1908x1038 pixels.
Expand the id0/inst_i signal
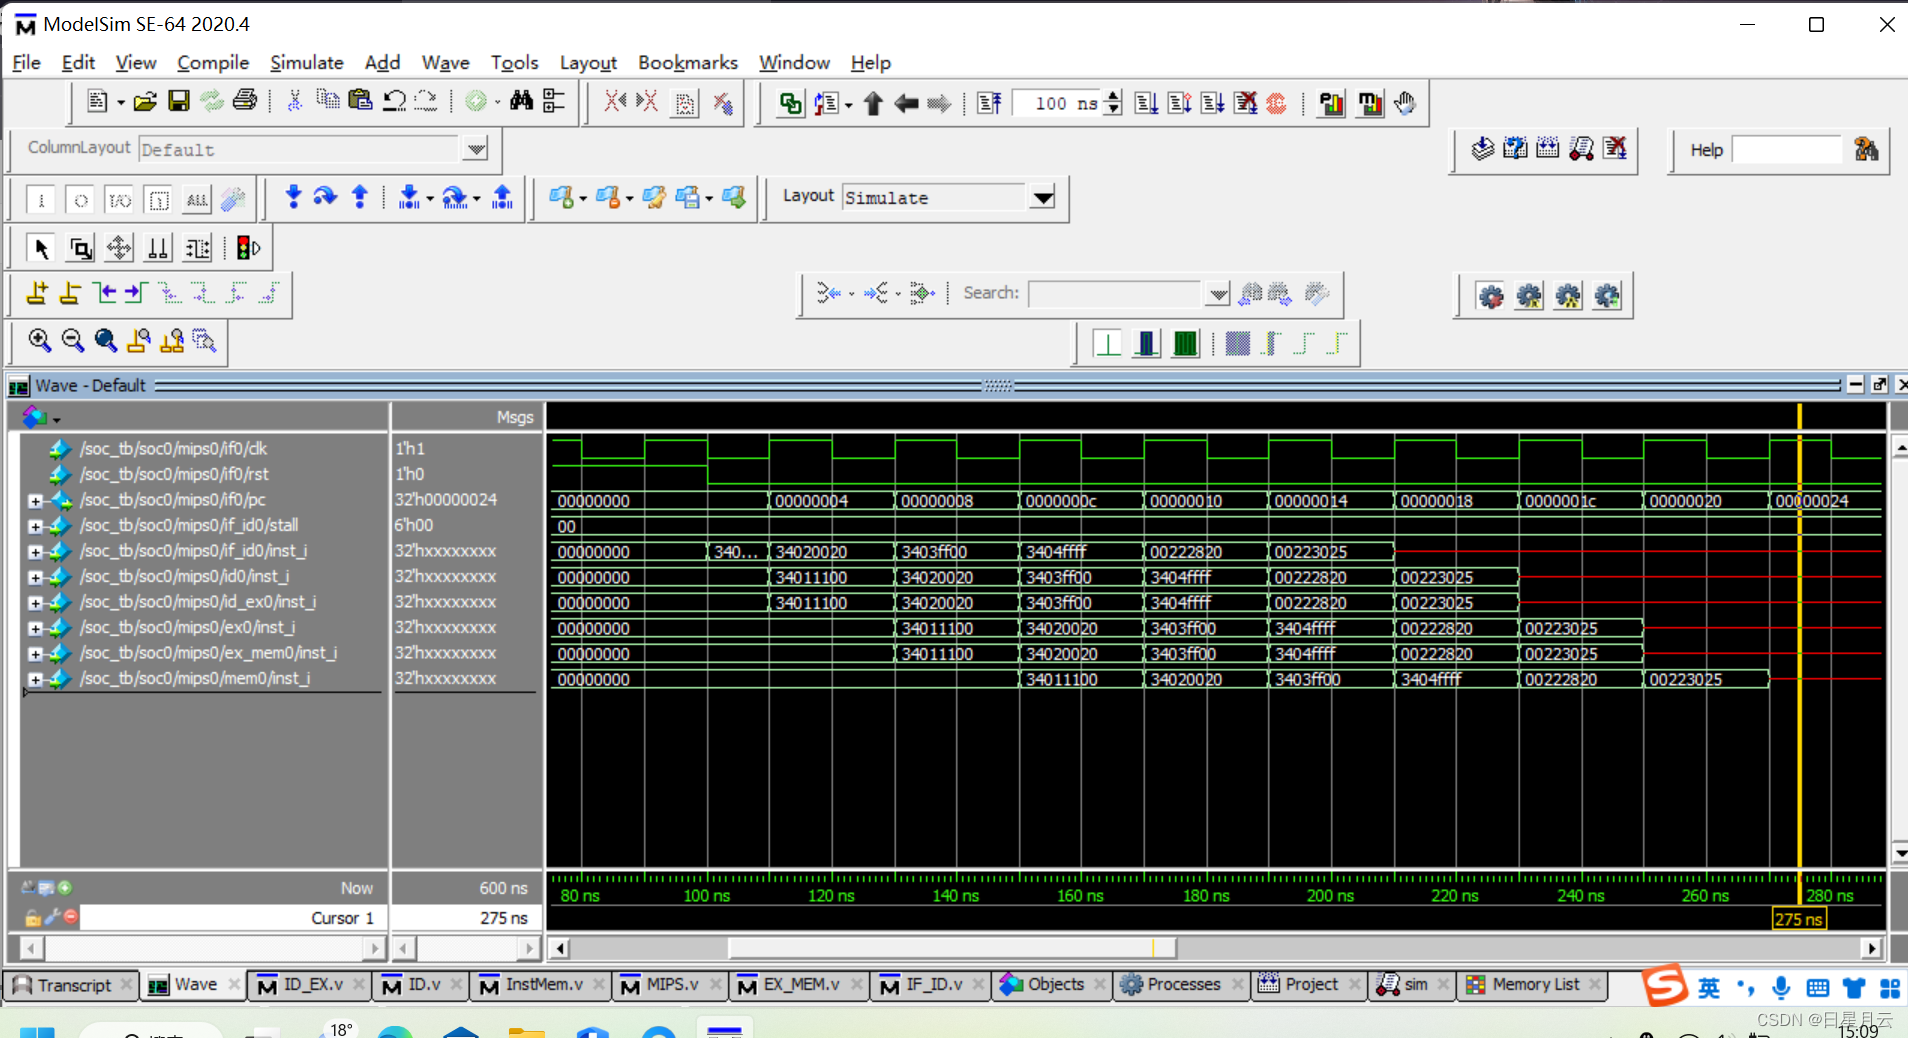[x=35, y=577]
